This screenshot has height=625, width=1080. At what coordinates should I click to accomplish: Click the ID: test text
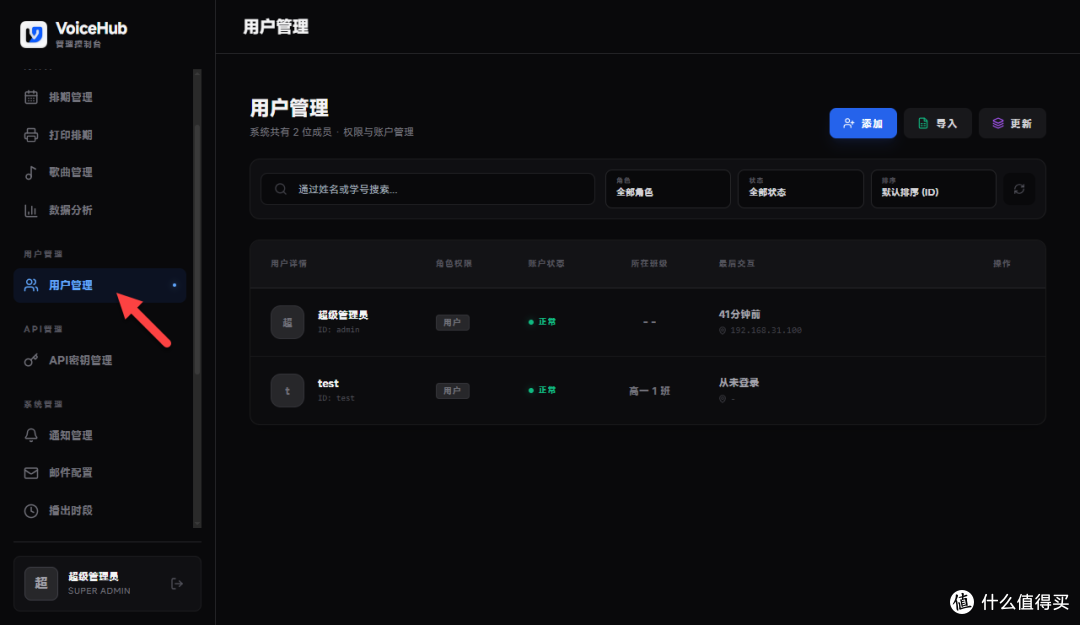point(336,398)
